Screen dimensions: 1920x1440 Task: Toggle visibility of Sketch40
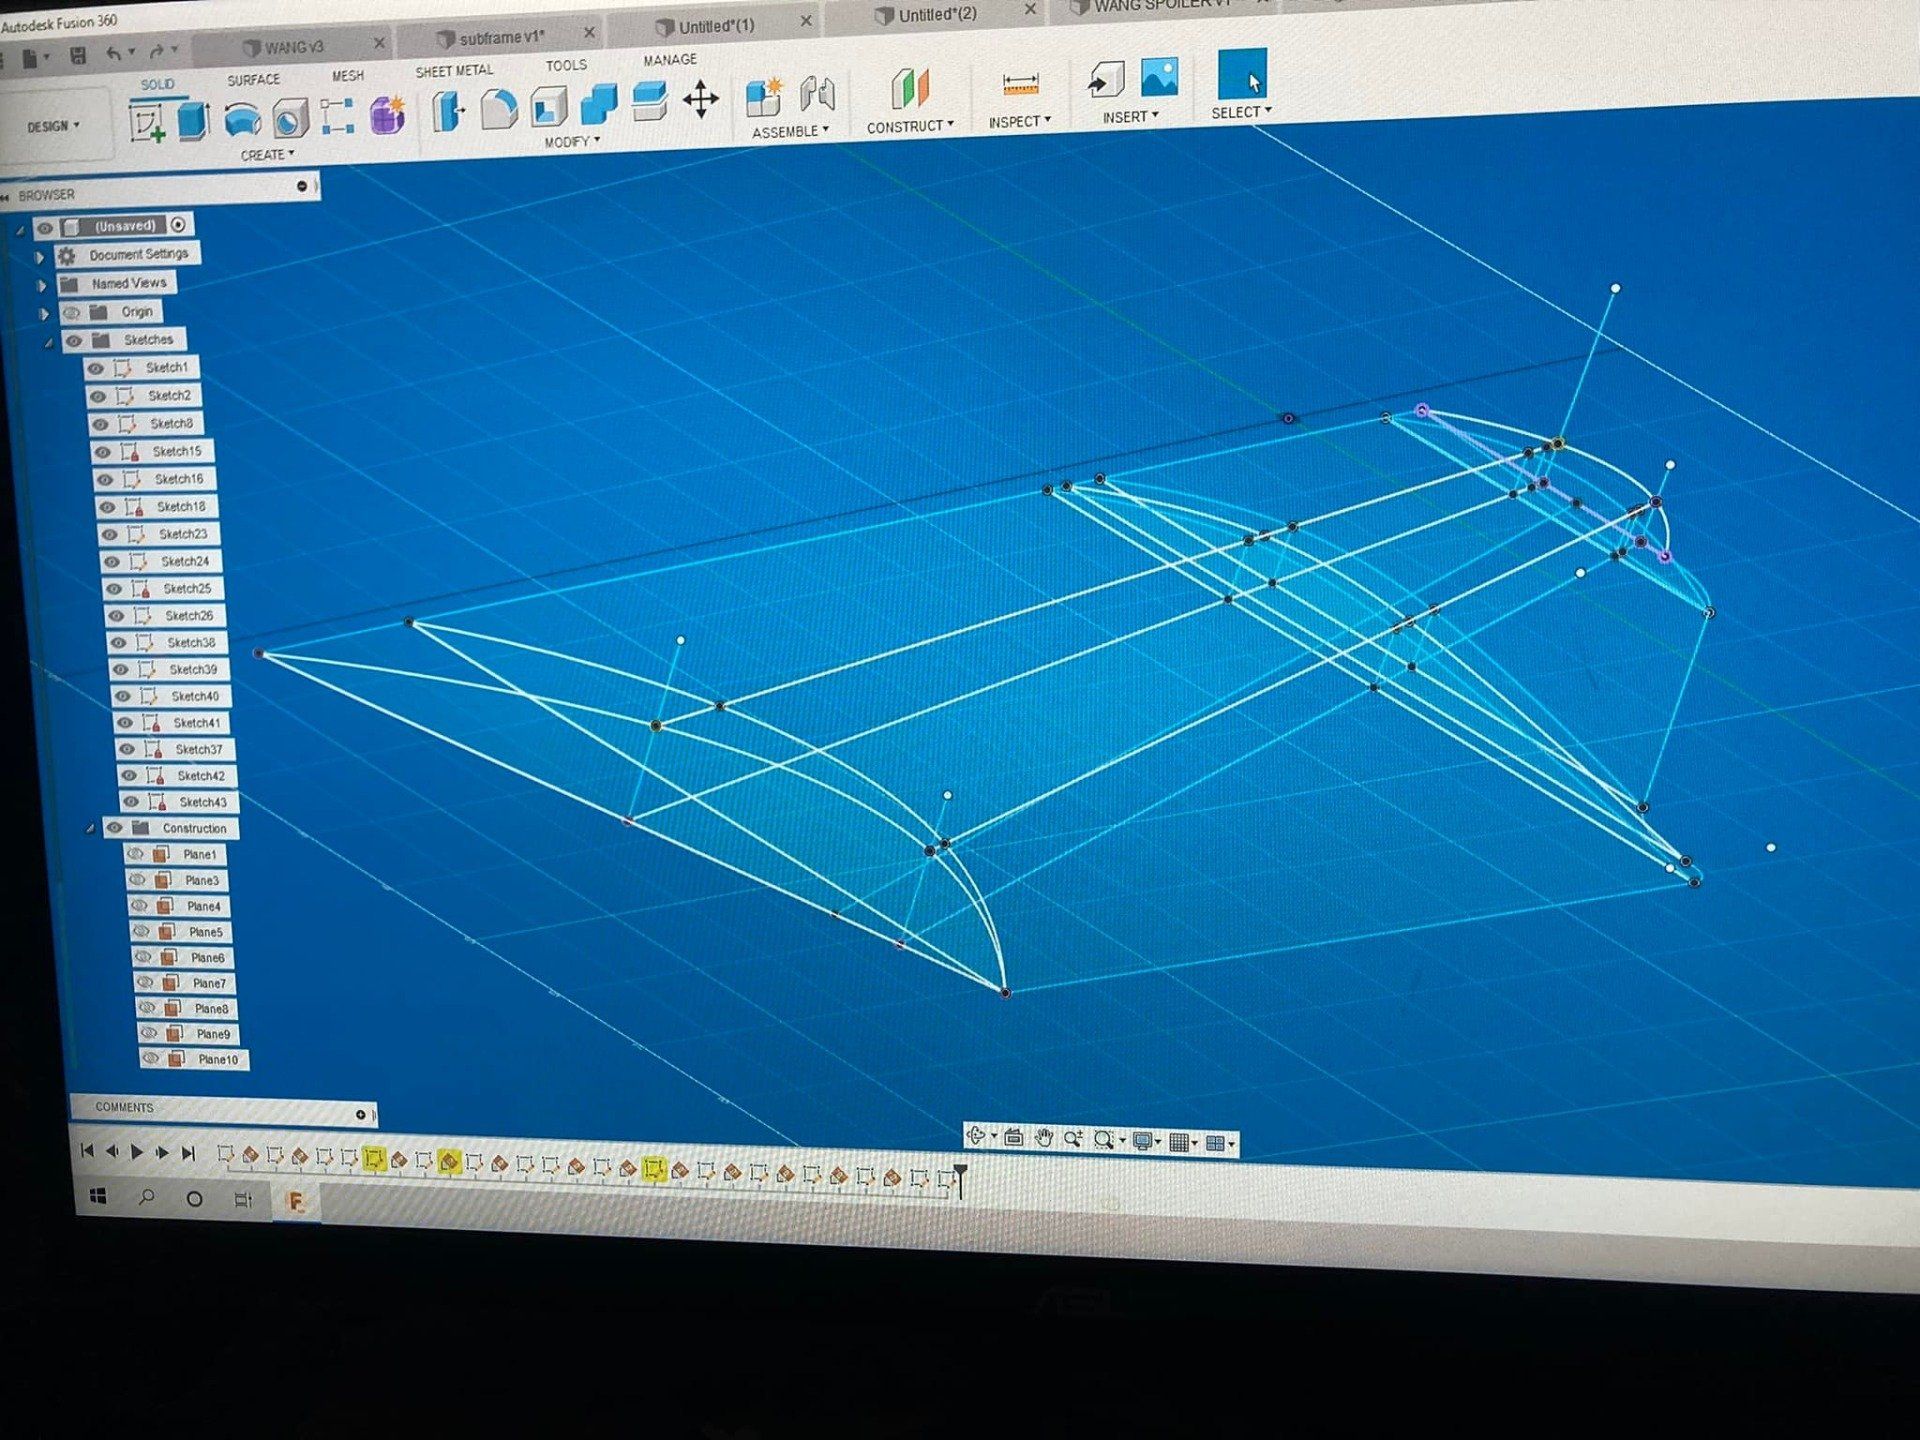122,696
